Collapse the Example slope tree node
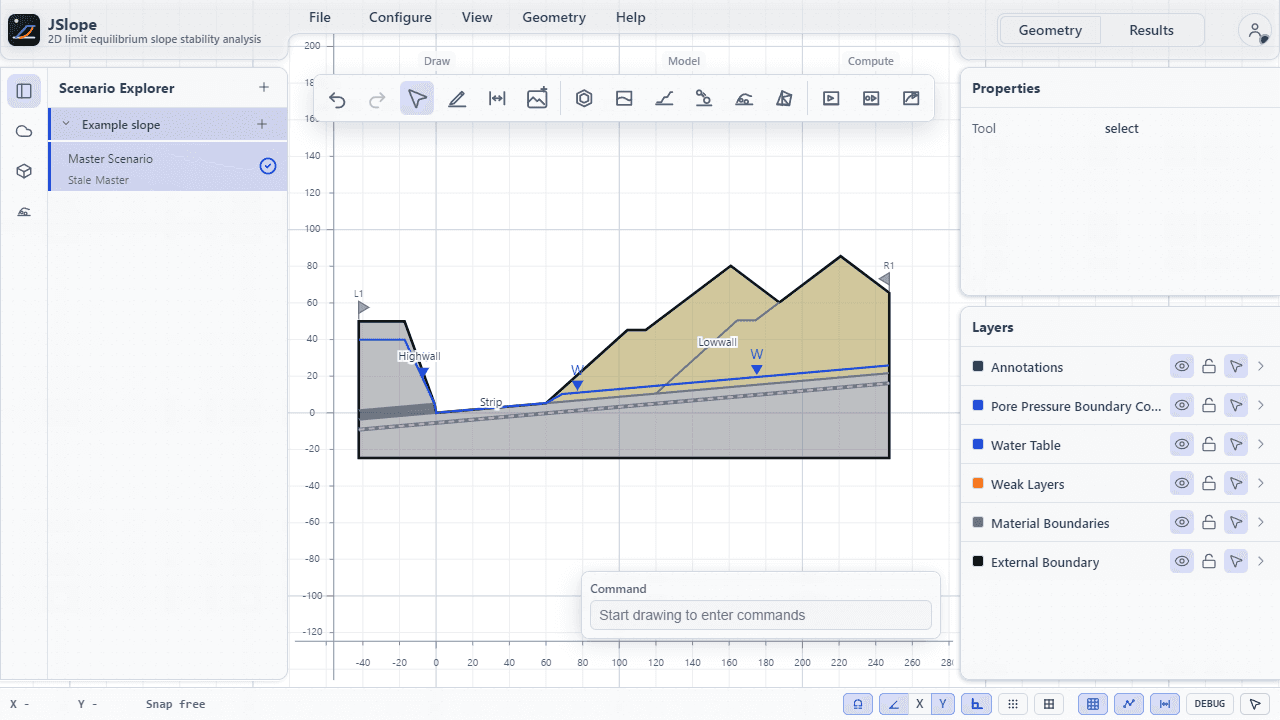Screen dimensions: 1280x720 (x=66, y=125)
